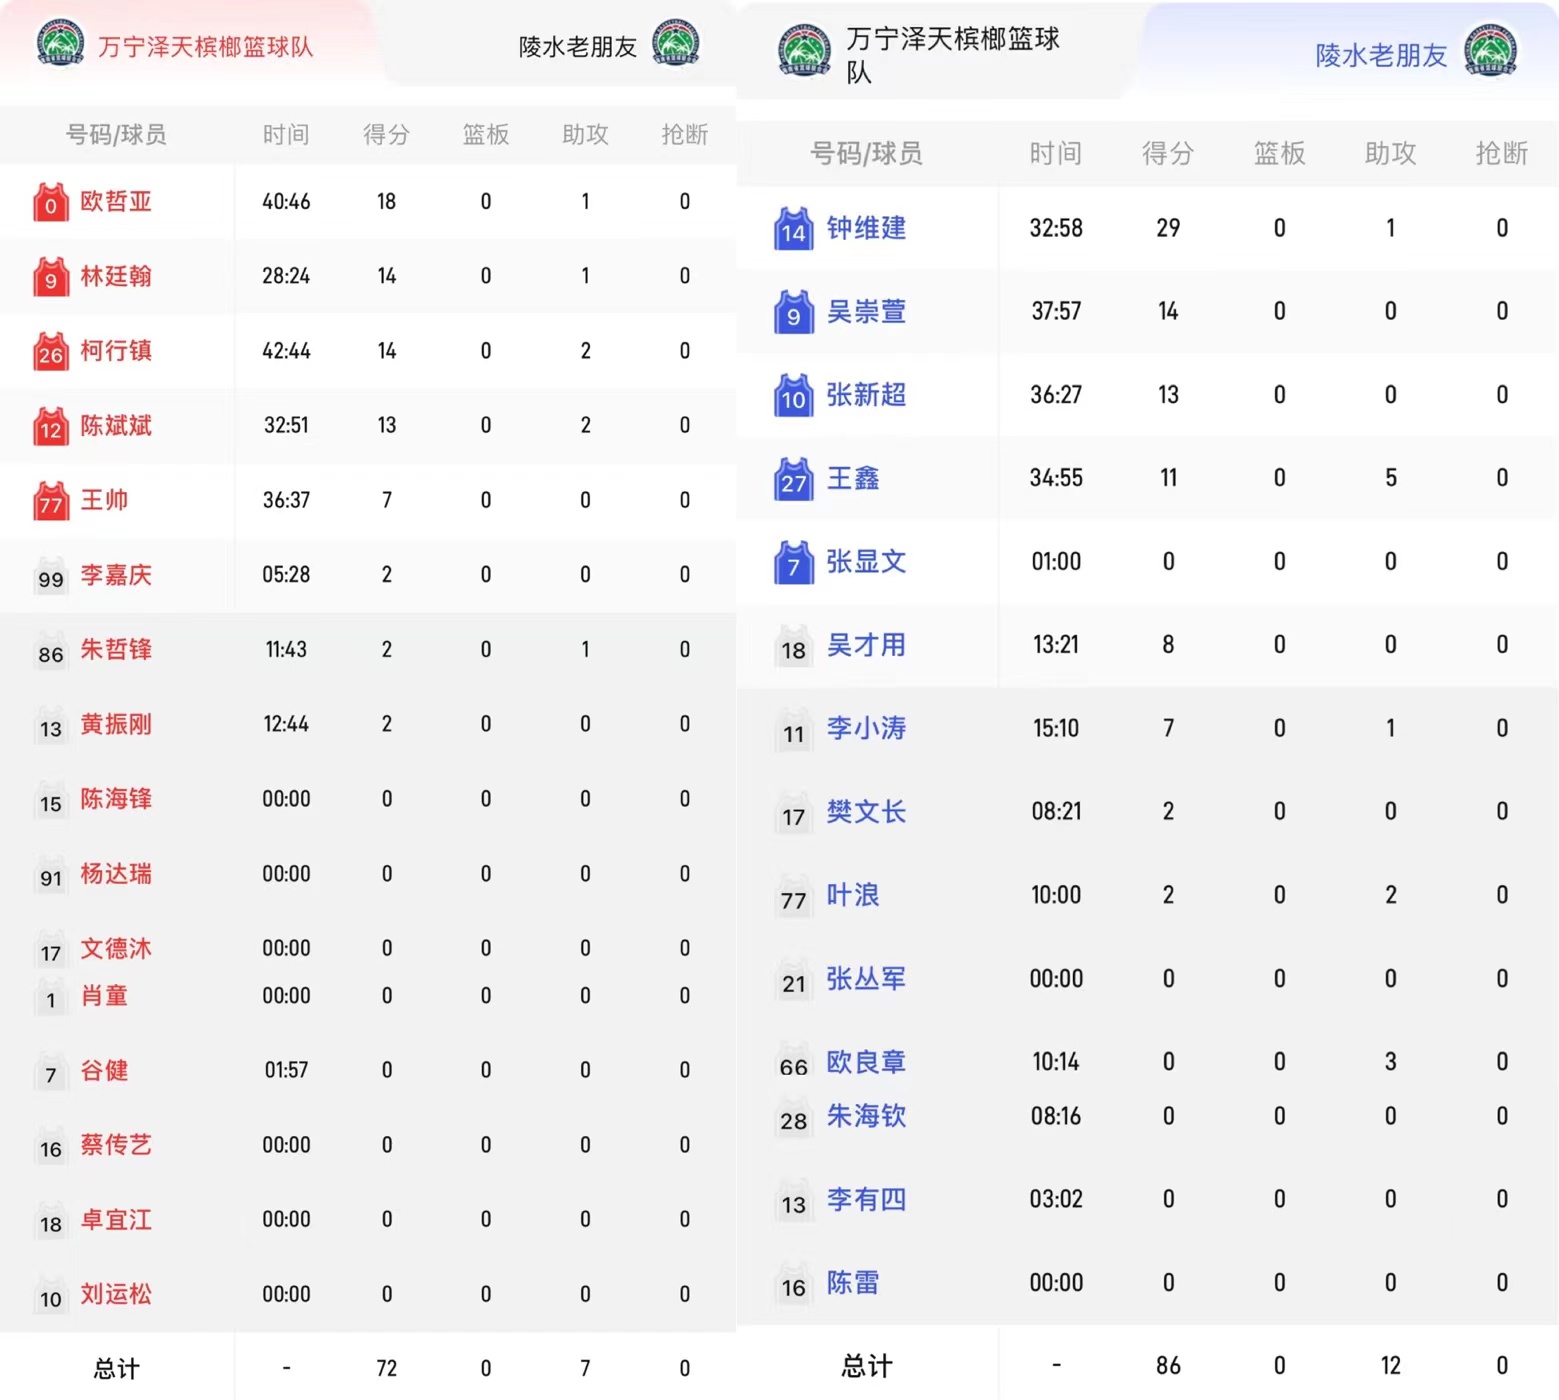Click 吴崇萱's playing time 37:57
Viewport: 1559px width, 1400px height.
pyautogui.click(x=1056, y=312)
